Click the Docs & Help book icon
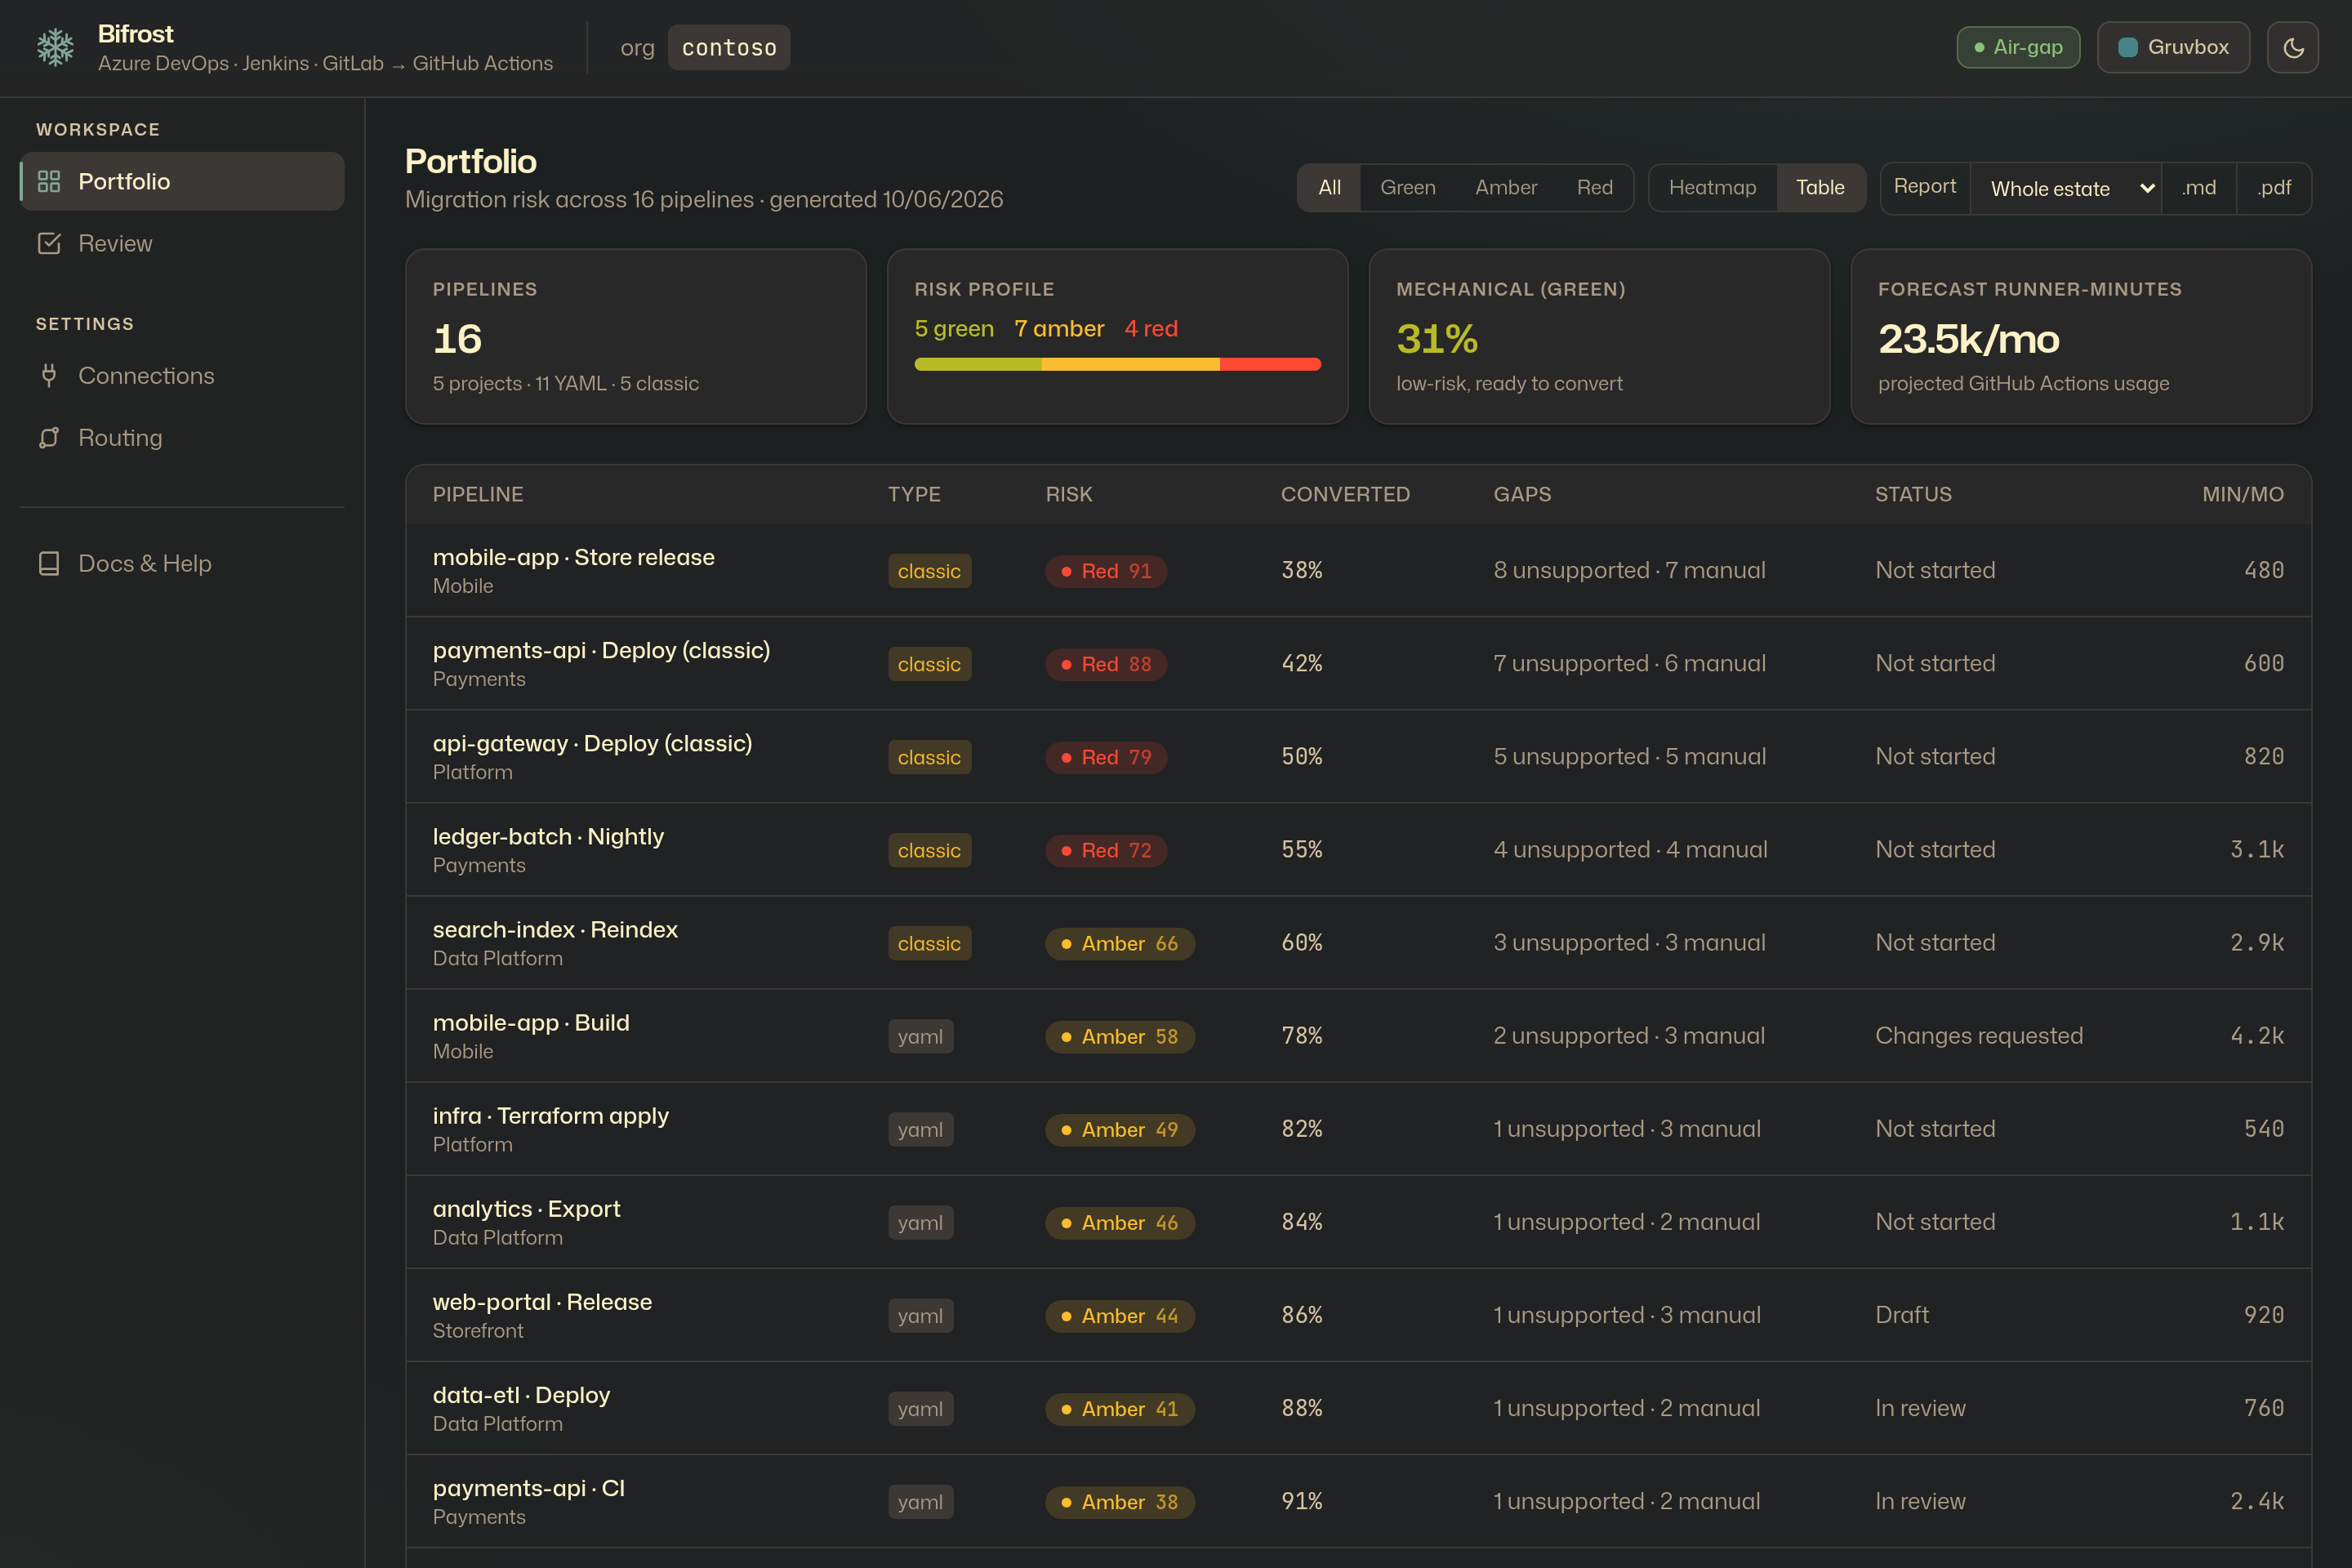The height and width of the screenshot is (1568, 2352). pyautogui.click(x=49, y=563)
